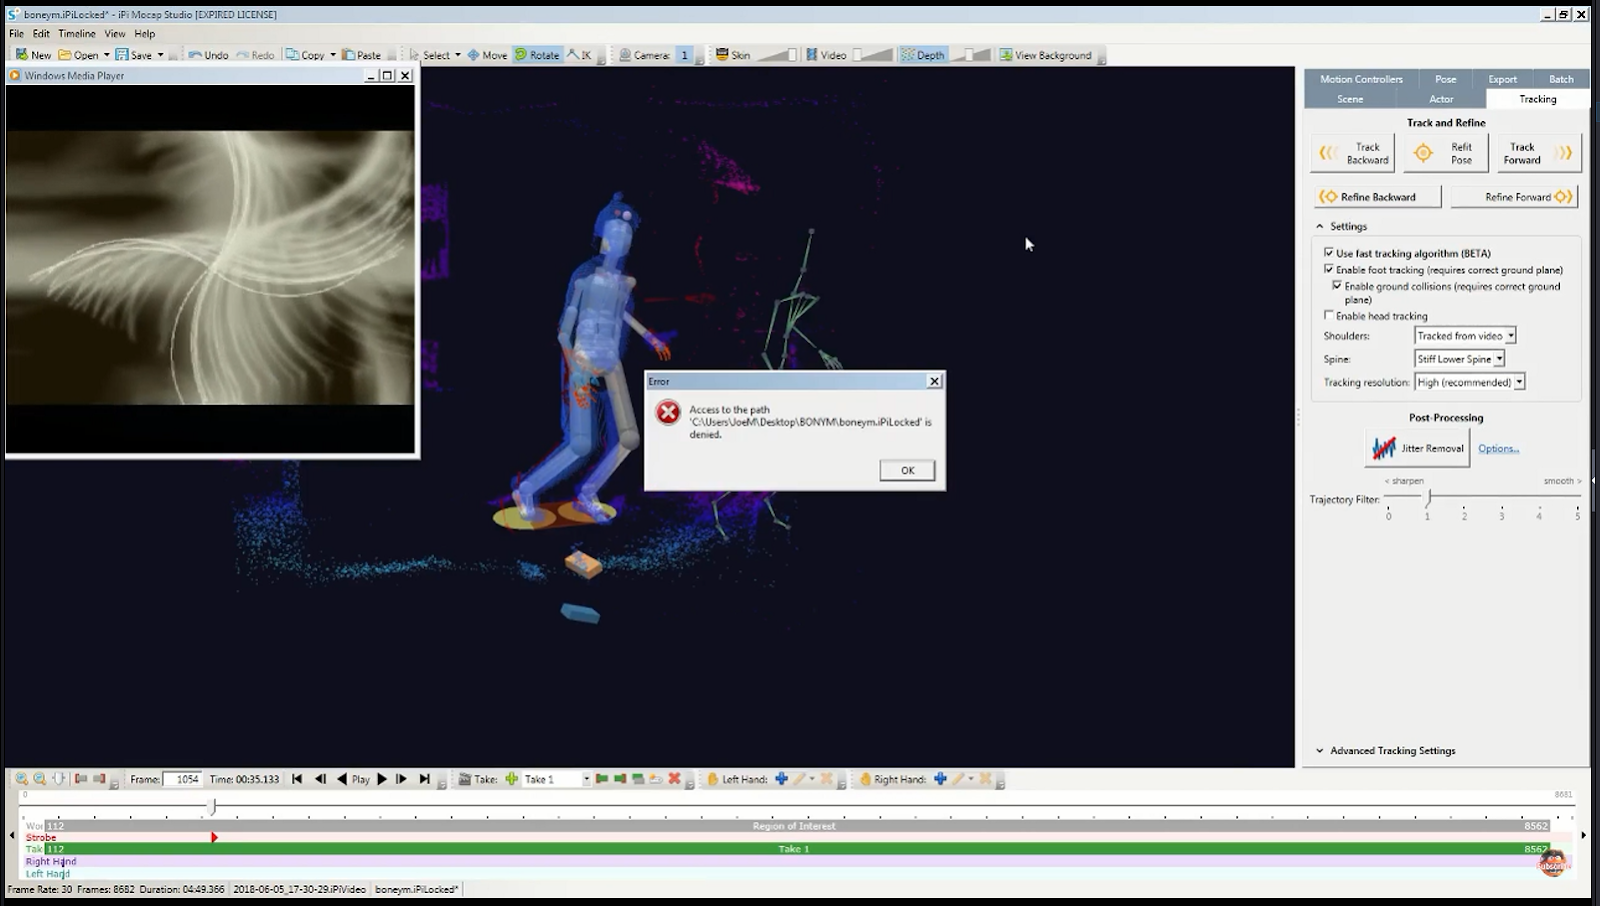Switch to Camera 1 view
1600x906 pixels.
pos(685,55)
